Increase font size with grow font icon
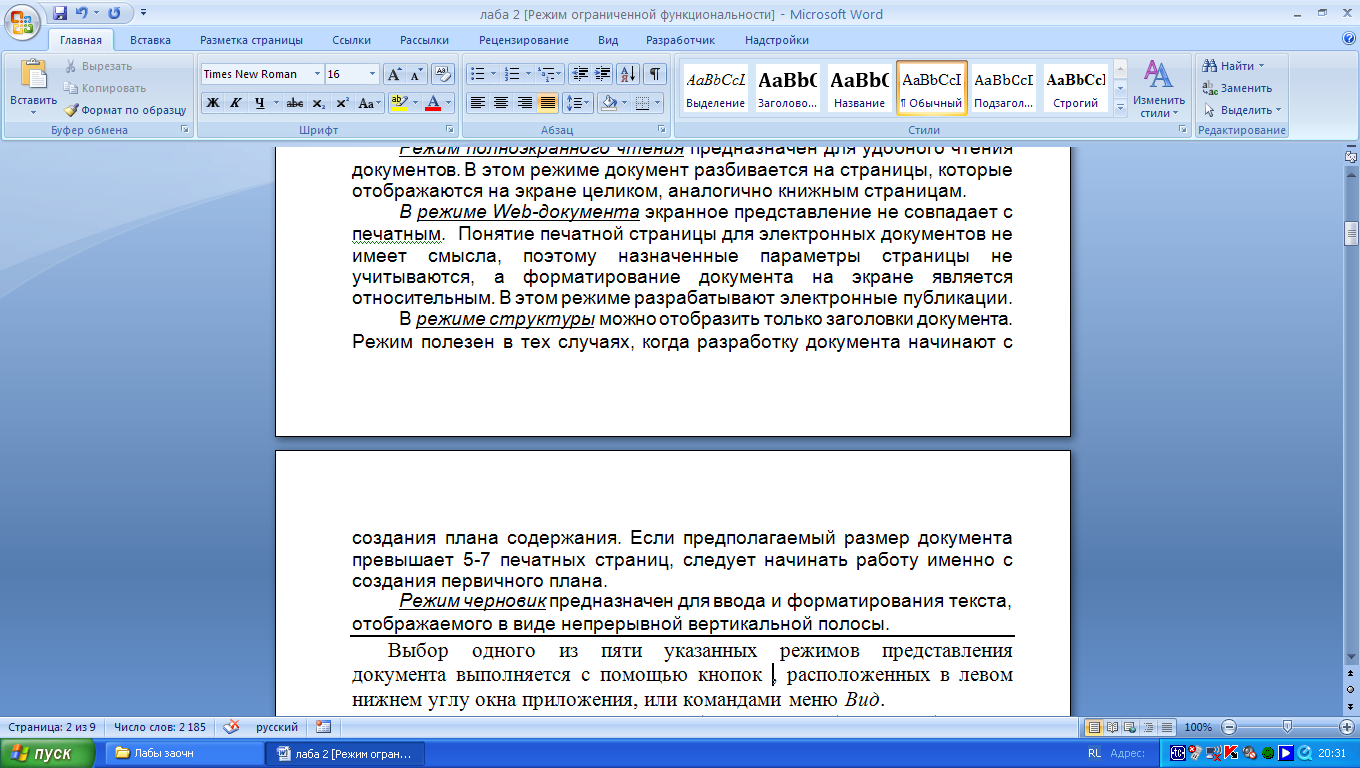1360x768 pixels. coord(394,74)
